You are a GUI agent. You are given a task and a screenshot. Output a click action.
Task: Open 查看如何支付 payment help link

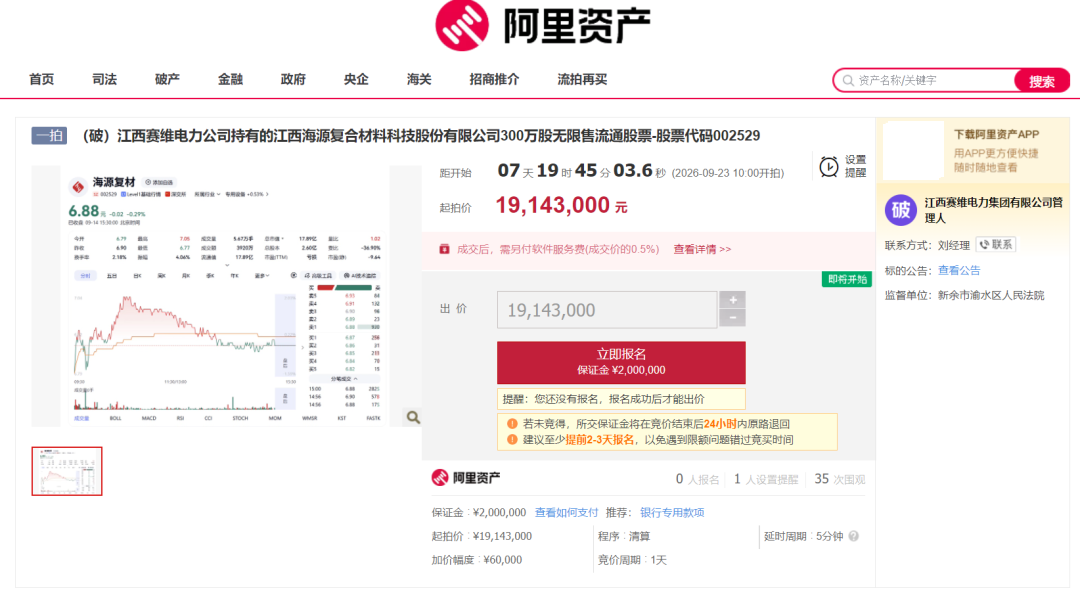(566, 512)
